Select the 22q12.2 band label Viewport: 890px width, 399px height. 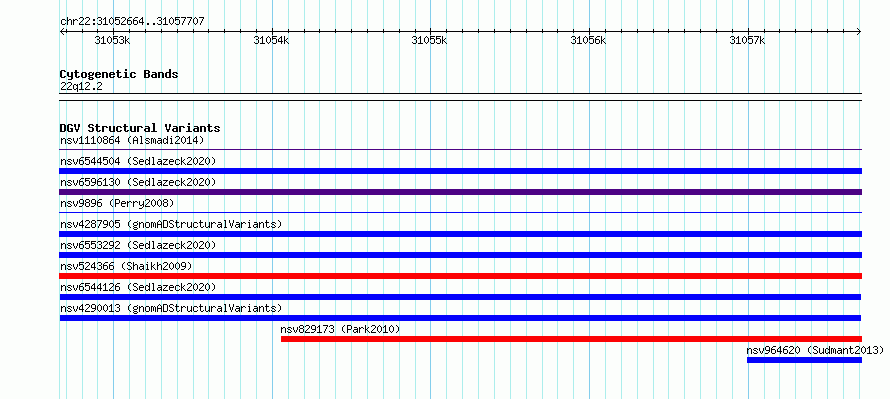[81, 87]
